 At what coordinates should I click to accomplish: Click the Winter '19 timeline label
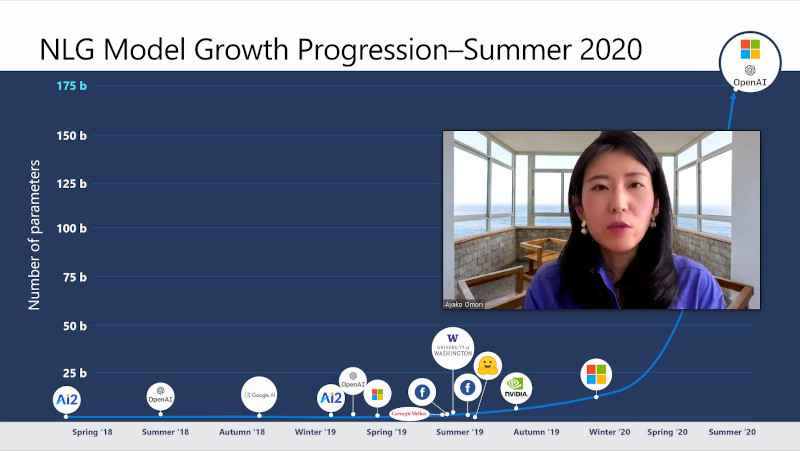pos(315,432)
